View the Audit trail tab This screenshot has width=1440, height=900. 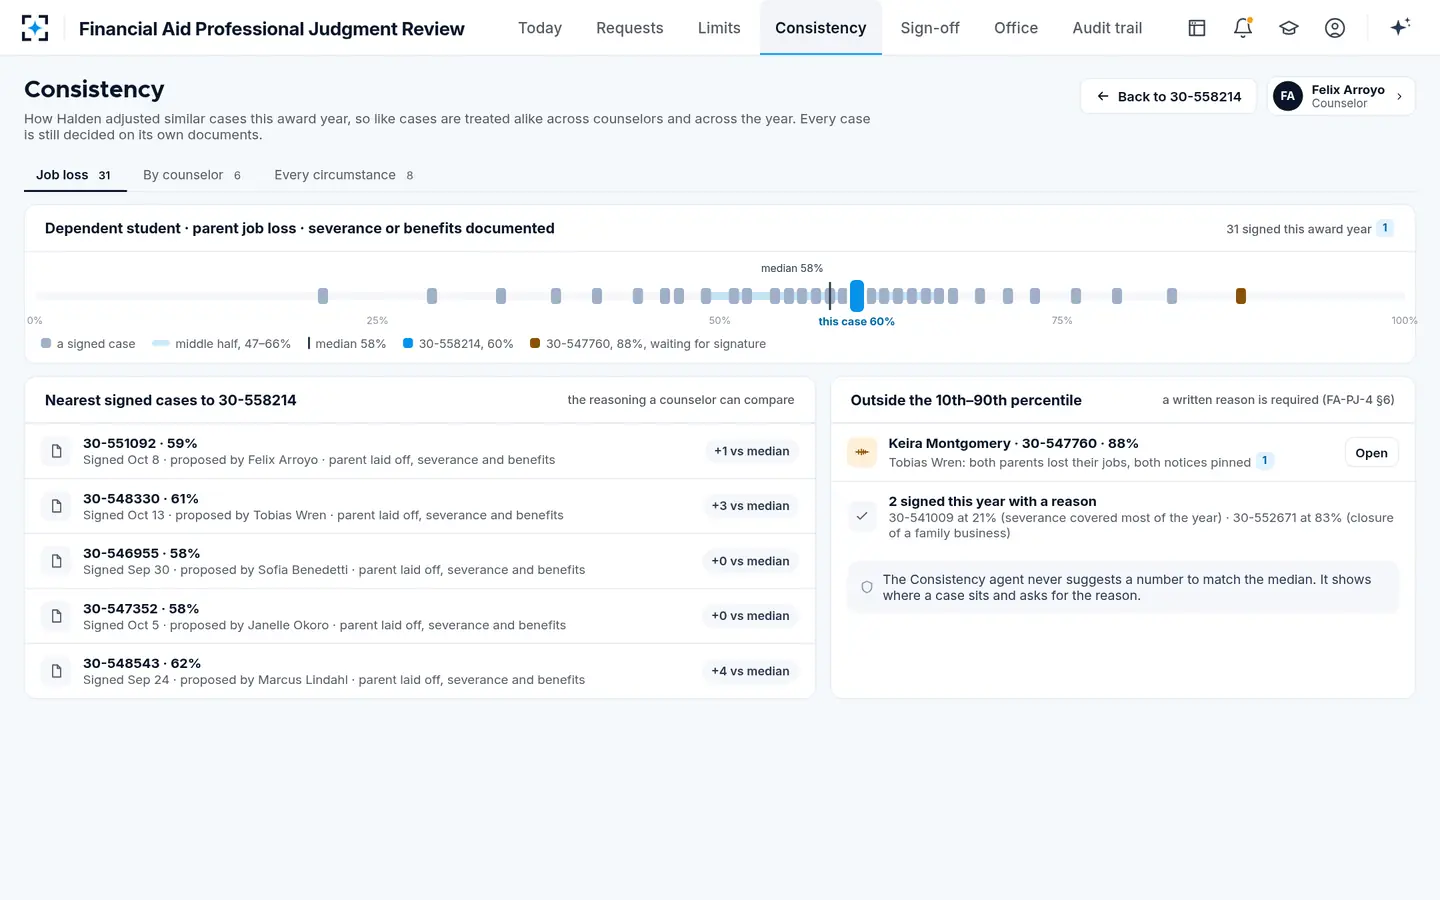pos(1107,28)
